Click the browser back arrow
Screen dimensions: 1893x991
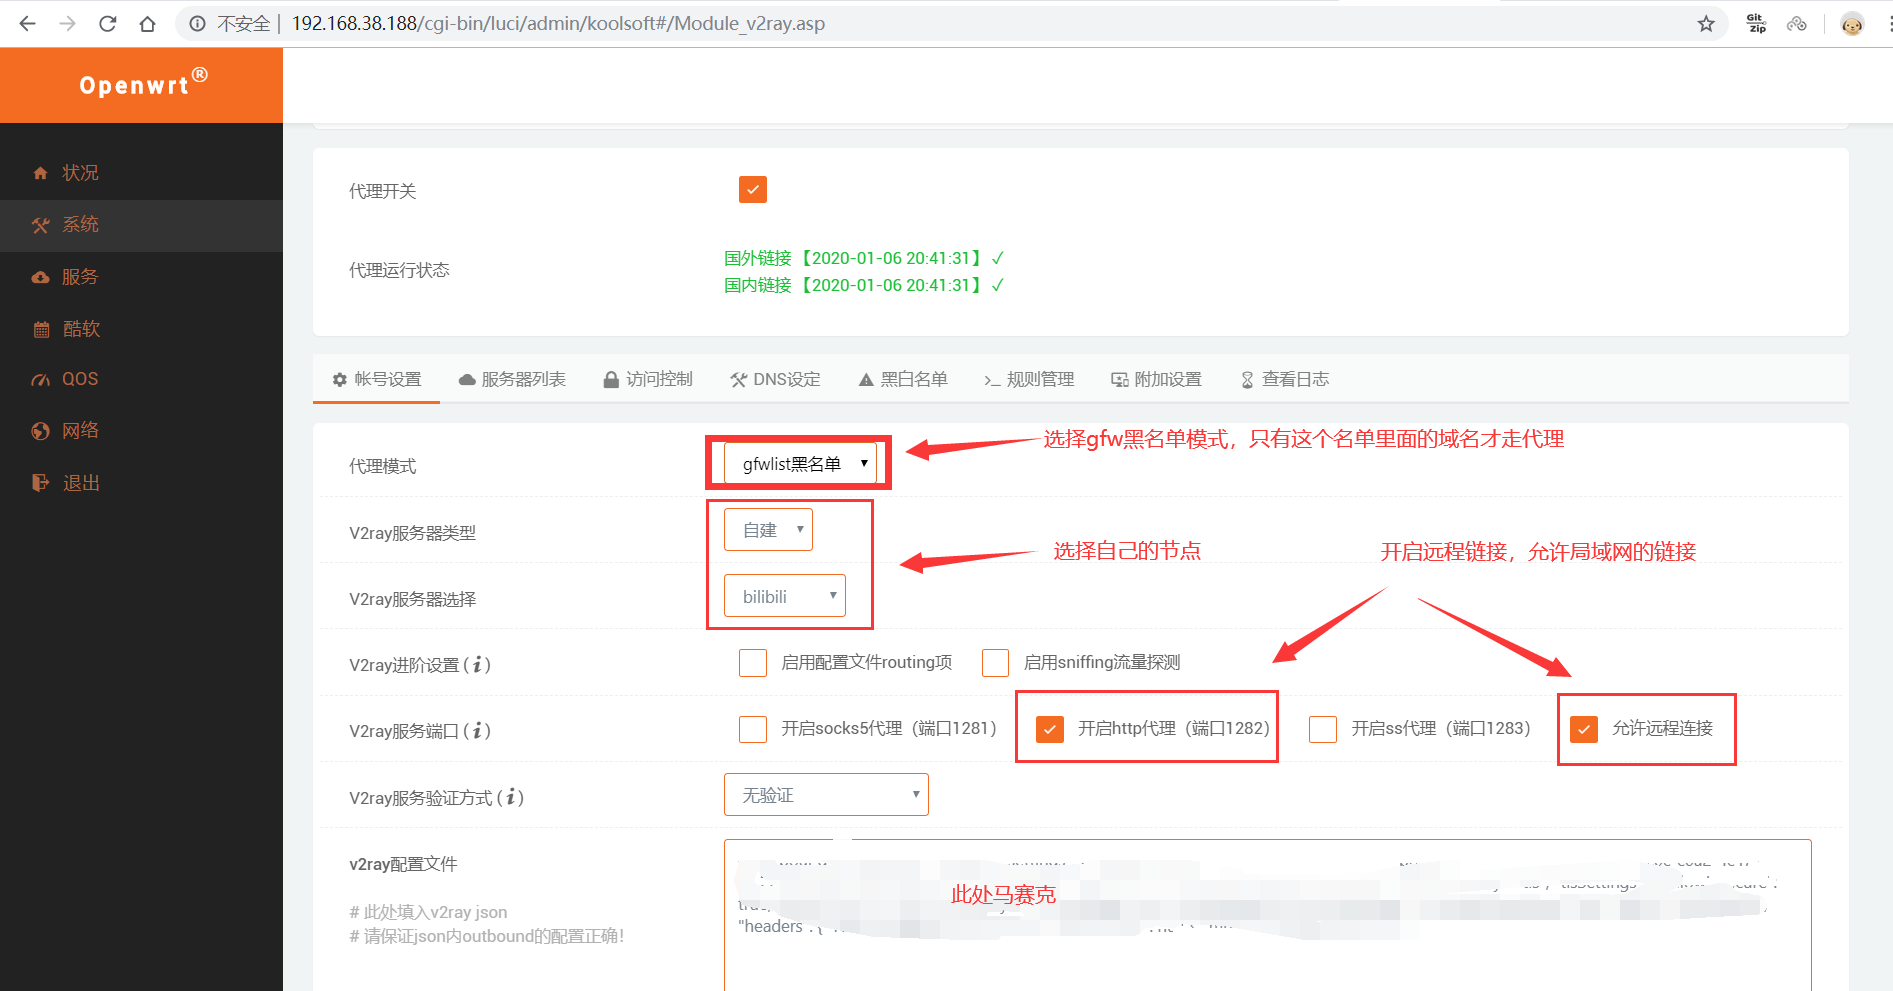27,23
